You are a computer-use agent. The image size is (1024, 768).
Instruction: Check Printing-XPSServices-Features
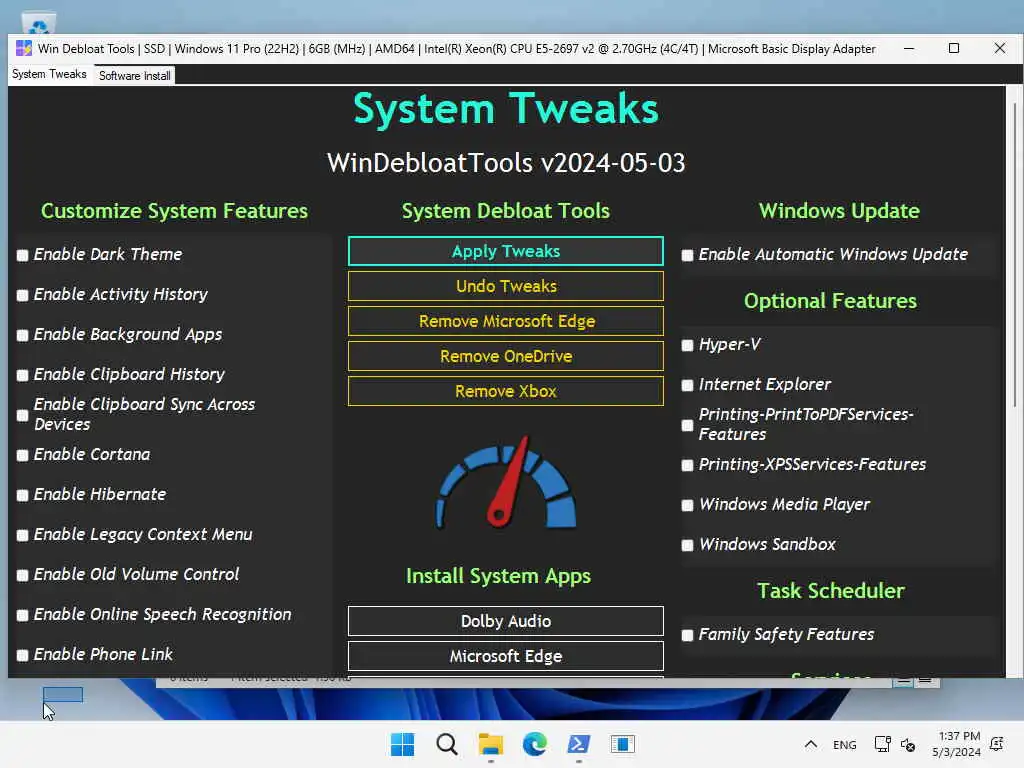click(687, 465)
